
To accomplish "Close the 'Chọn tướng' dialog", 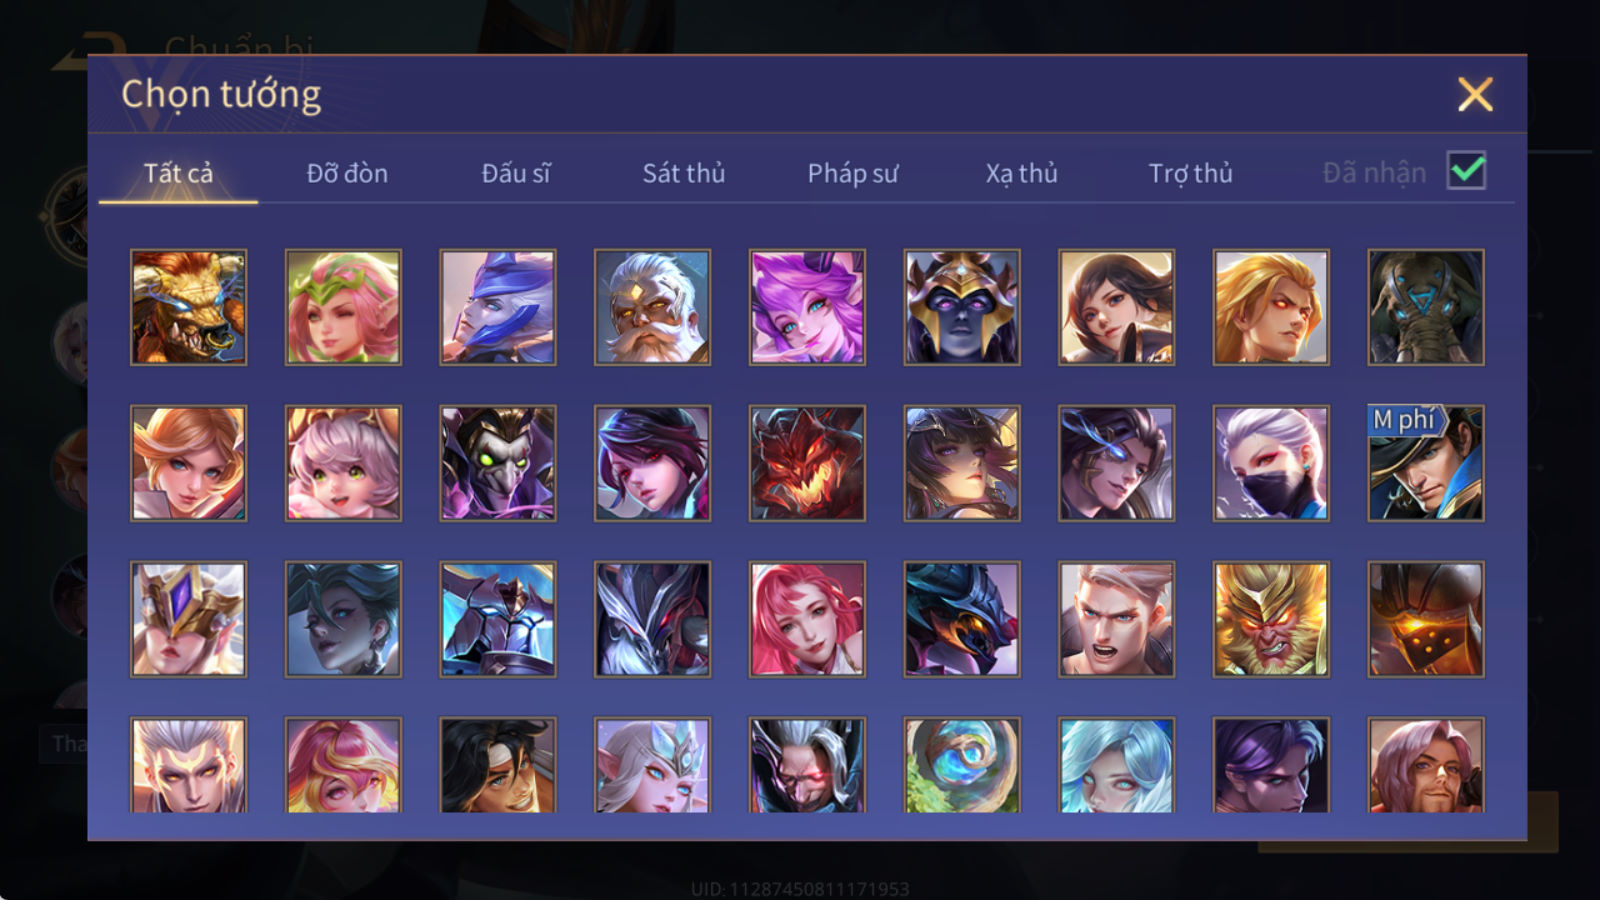I will pyautogui.click(x=1475, y=95).
